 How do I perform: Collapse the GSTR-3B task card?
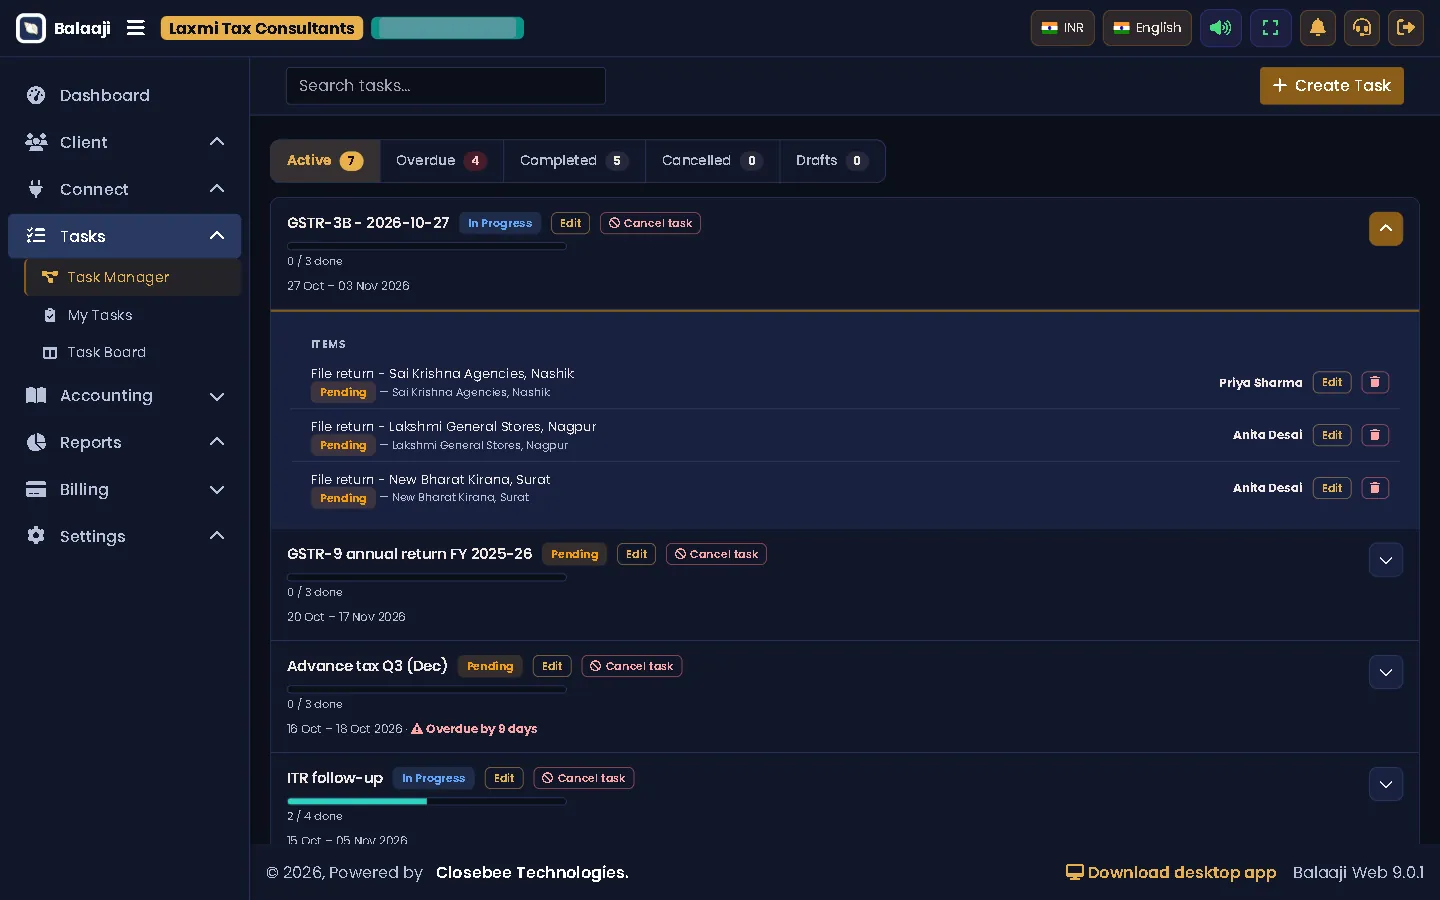[1386, 229]
